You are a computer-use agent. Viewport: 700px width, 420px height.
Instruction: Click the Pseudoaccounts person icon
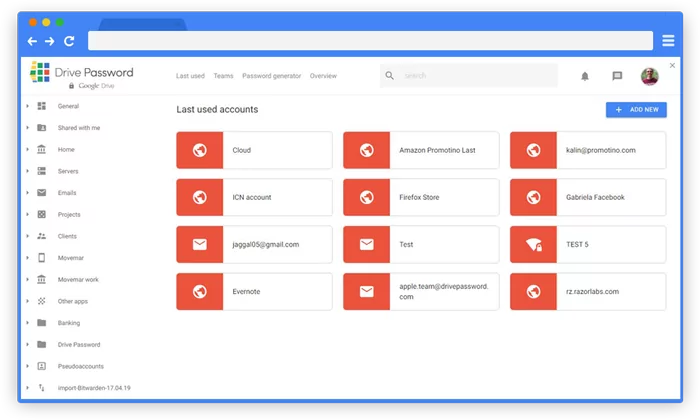click(x=42, y=366)
